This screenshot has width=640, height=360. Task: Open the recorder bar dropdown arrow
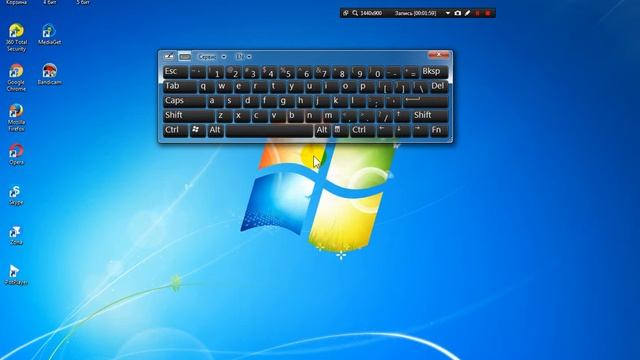pos(447,13)
